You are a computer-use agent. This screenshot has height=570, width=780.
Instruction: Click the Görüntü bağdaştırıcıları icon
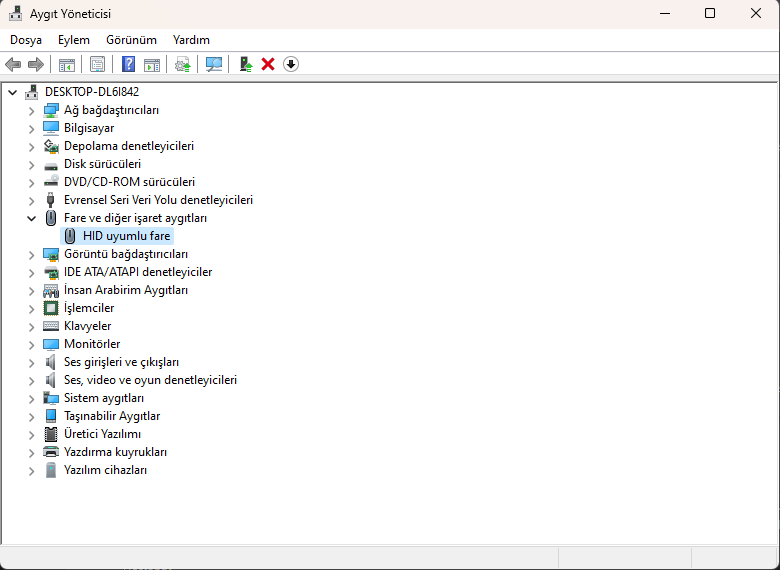point(51,254)
